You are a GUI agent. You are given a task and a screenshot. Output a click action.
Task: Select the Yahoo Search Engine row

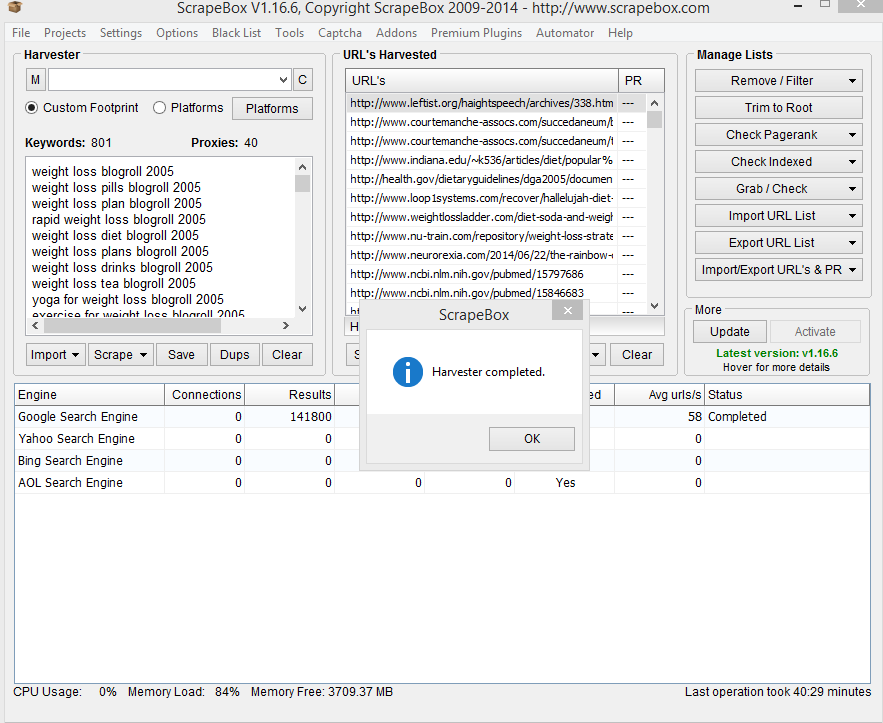point(442,439)
